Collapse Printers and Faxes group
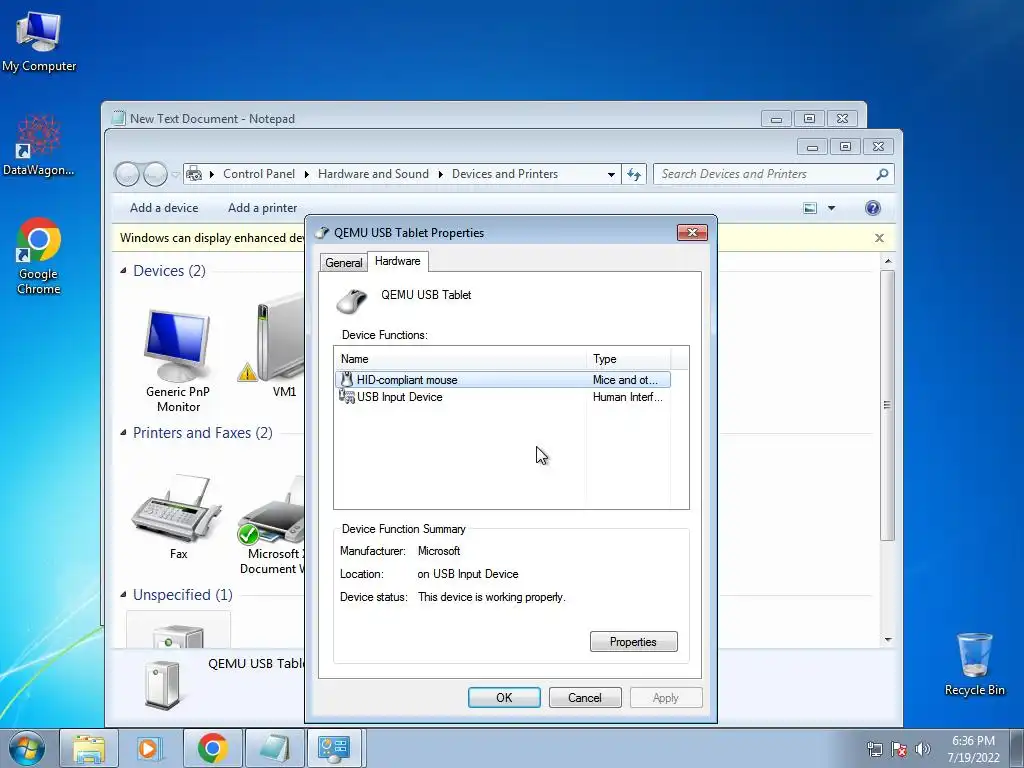Screen dimensions: 1024x768 click(x=123, y=432)
